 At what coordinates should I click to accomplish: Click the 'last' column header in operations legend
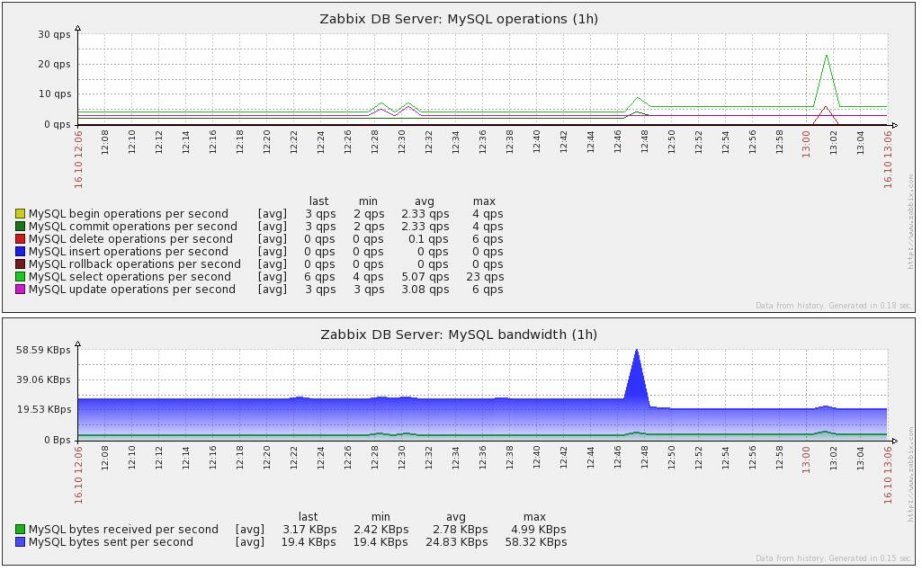319,201
